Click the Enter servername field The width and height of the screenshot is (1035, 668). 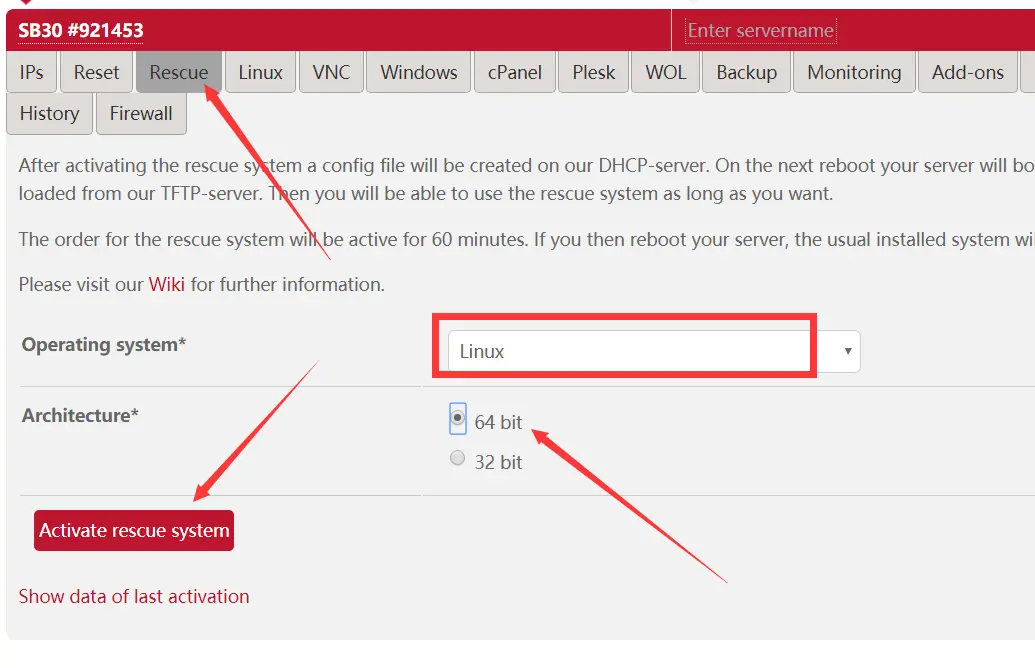pos(760,31)
